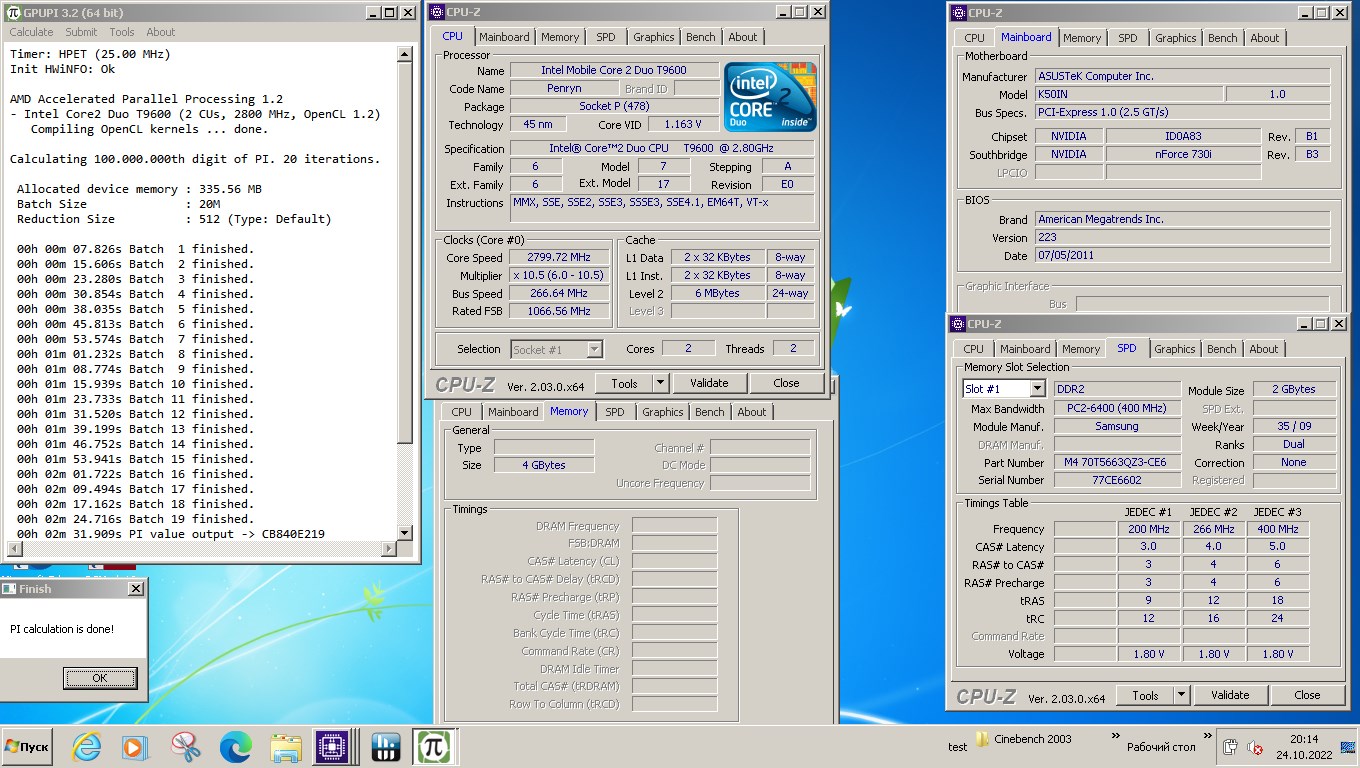Click 'PI calculation is done!' message text
This screenshot has height=768, width=1360.
pos(62,629)
